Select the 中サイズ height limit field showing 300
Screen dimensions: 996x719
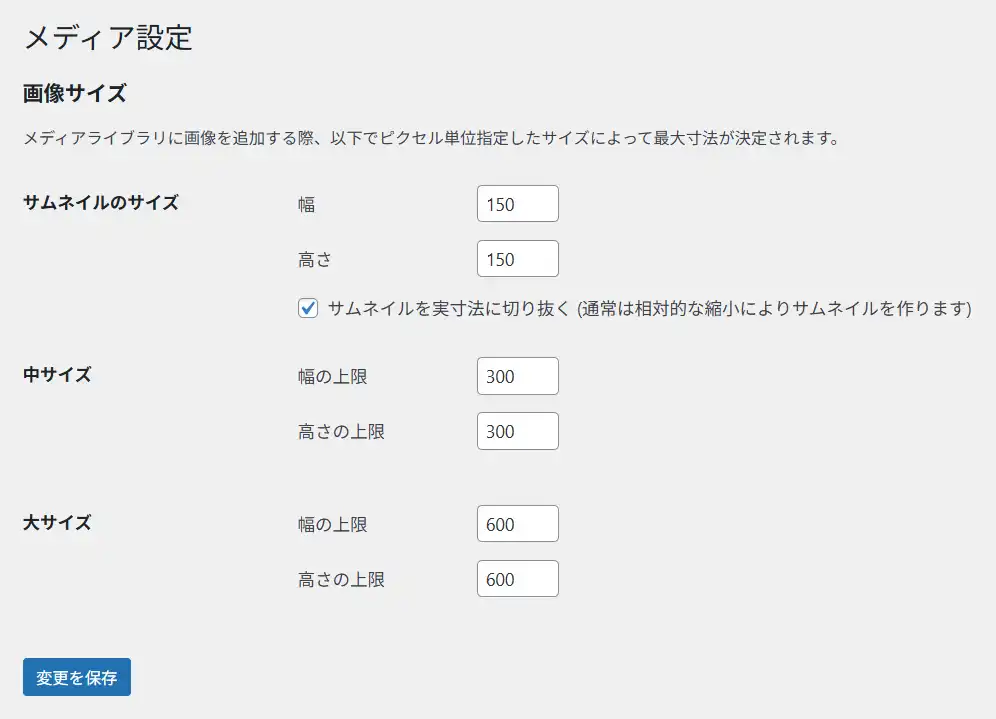[517, 431]
